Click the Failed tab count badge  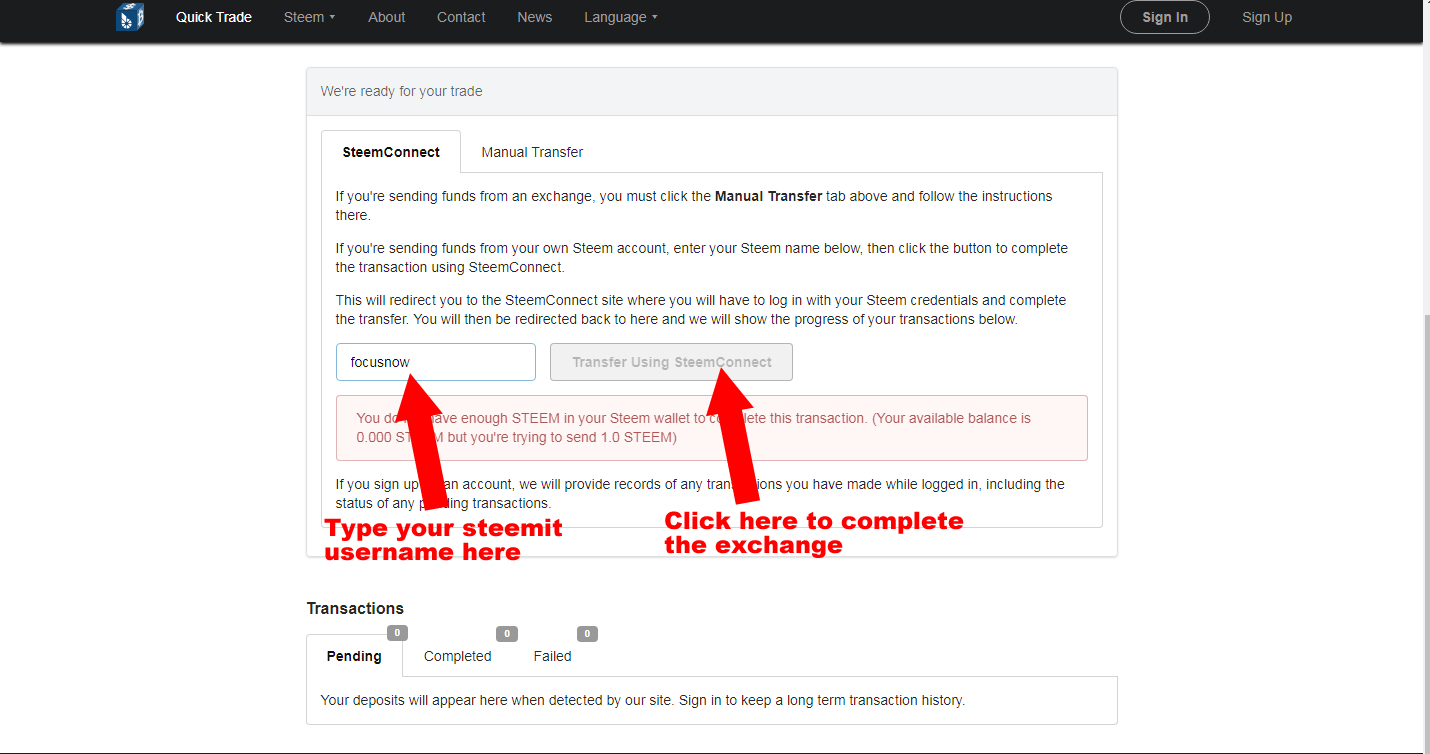587,633
